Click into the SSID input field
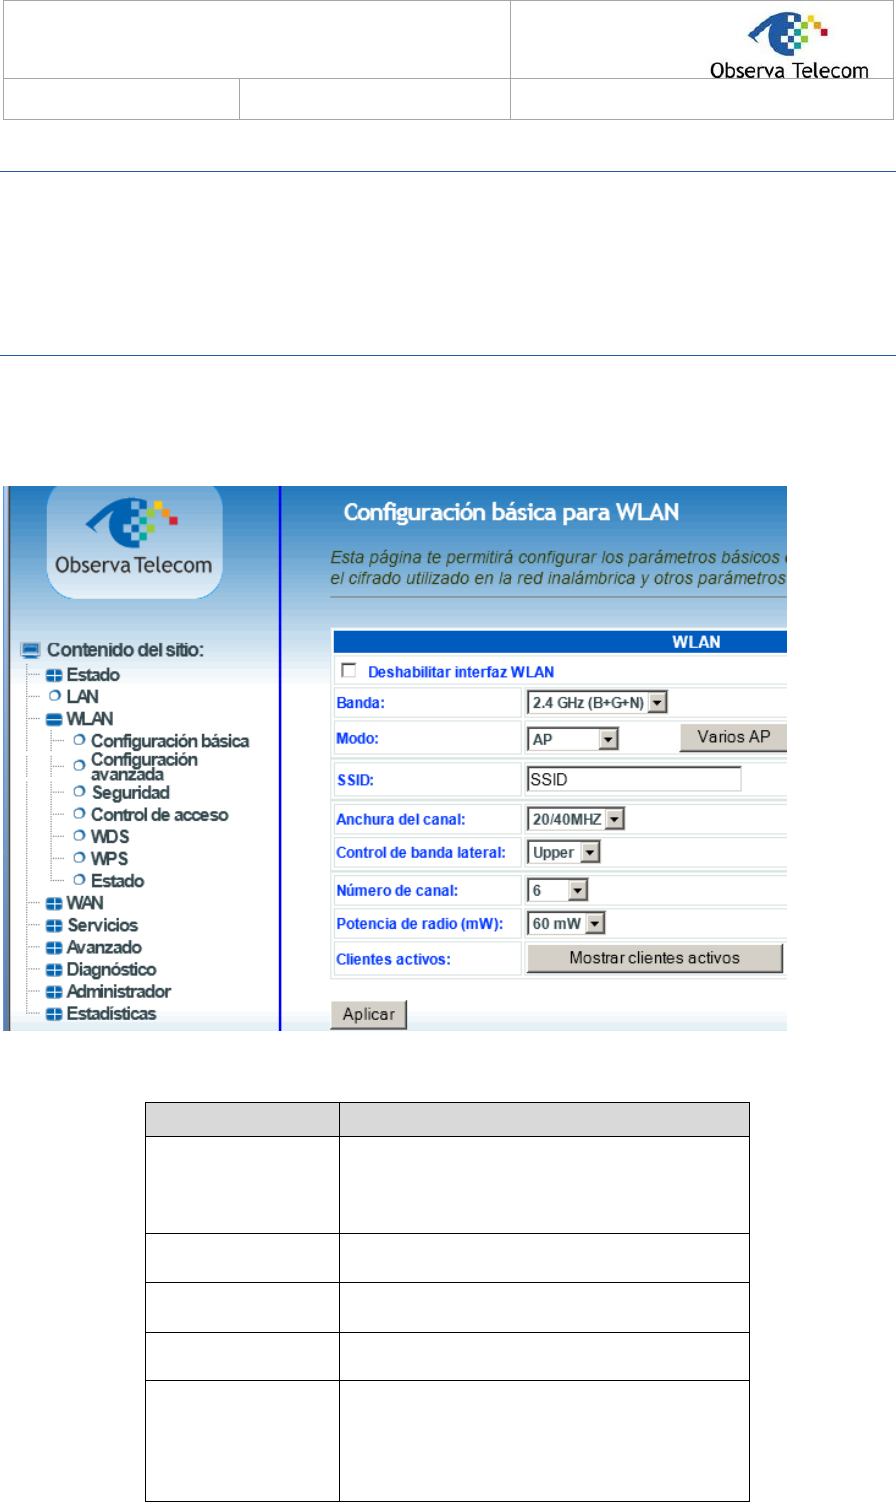The image size is (896, 1502). [x=634, y=779]
